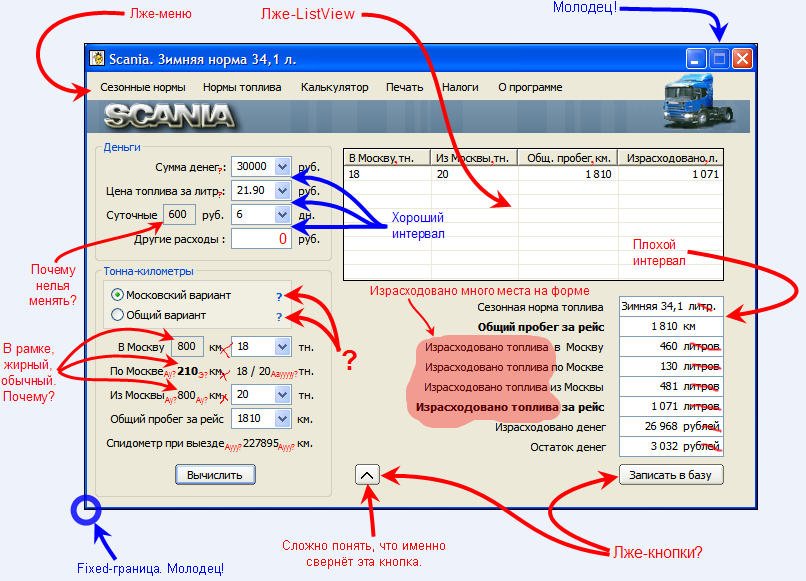Click the 1 071 литров result field
The image size is (806, 581).
coord(671,407)
